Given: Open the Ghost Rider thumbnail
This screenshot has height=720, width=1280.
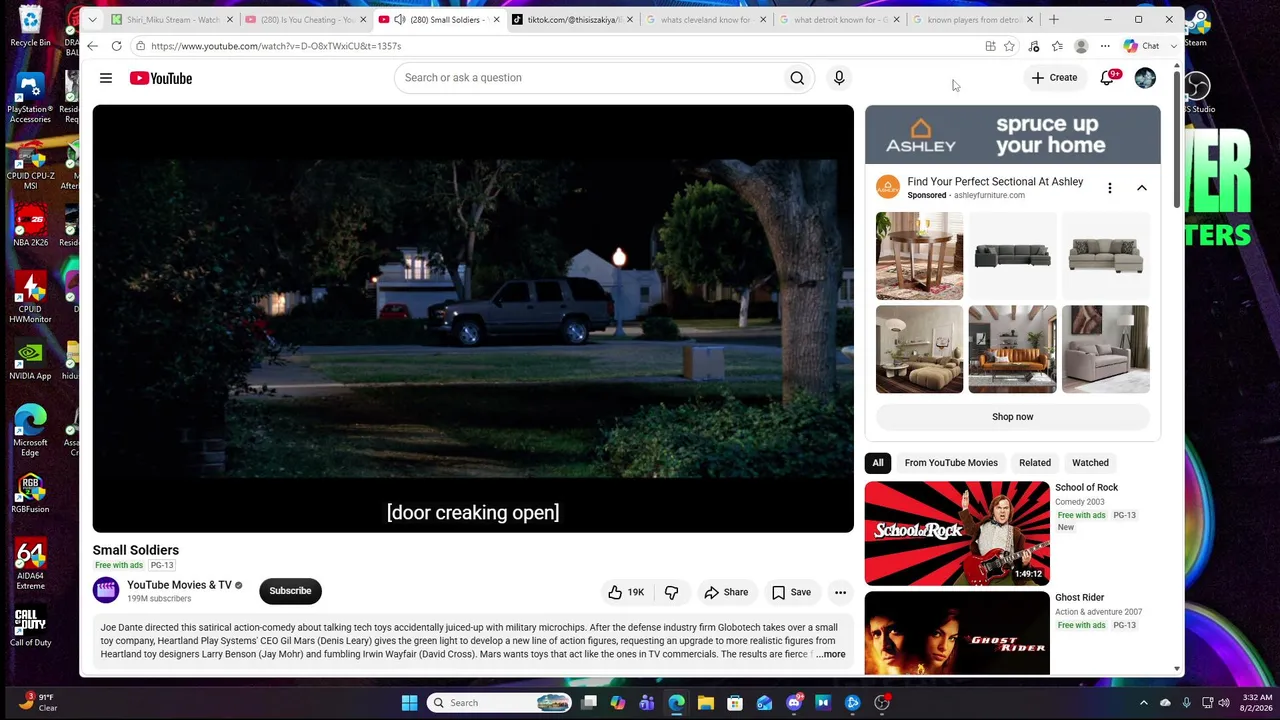Looking at the screenshot, I should (957, 633).
